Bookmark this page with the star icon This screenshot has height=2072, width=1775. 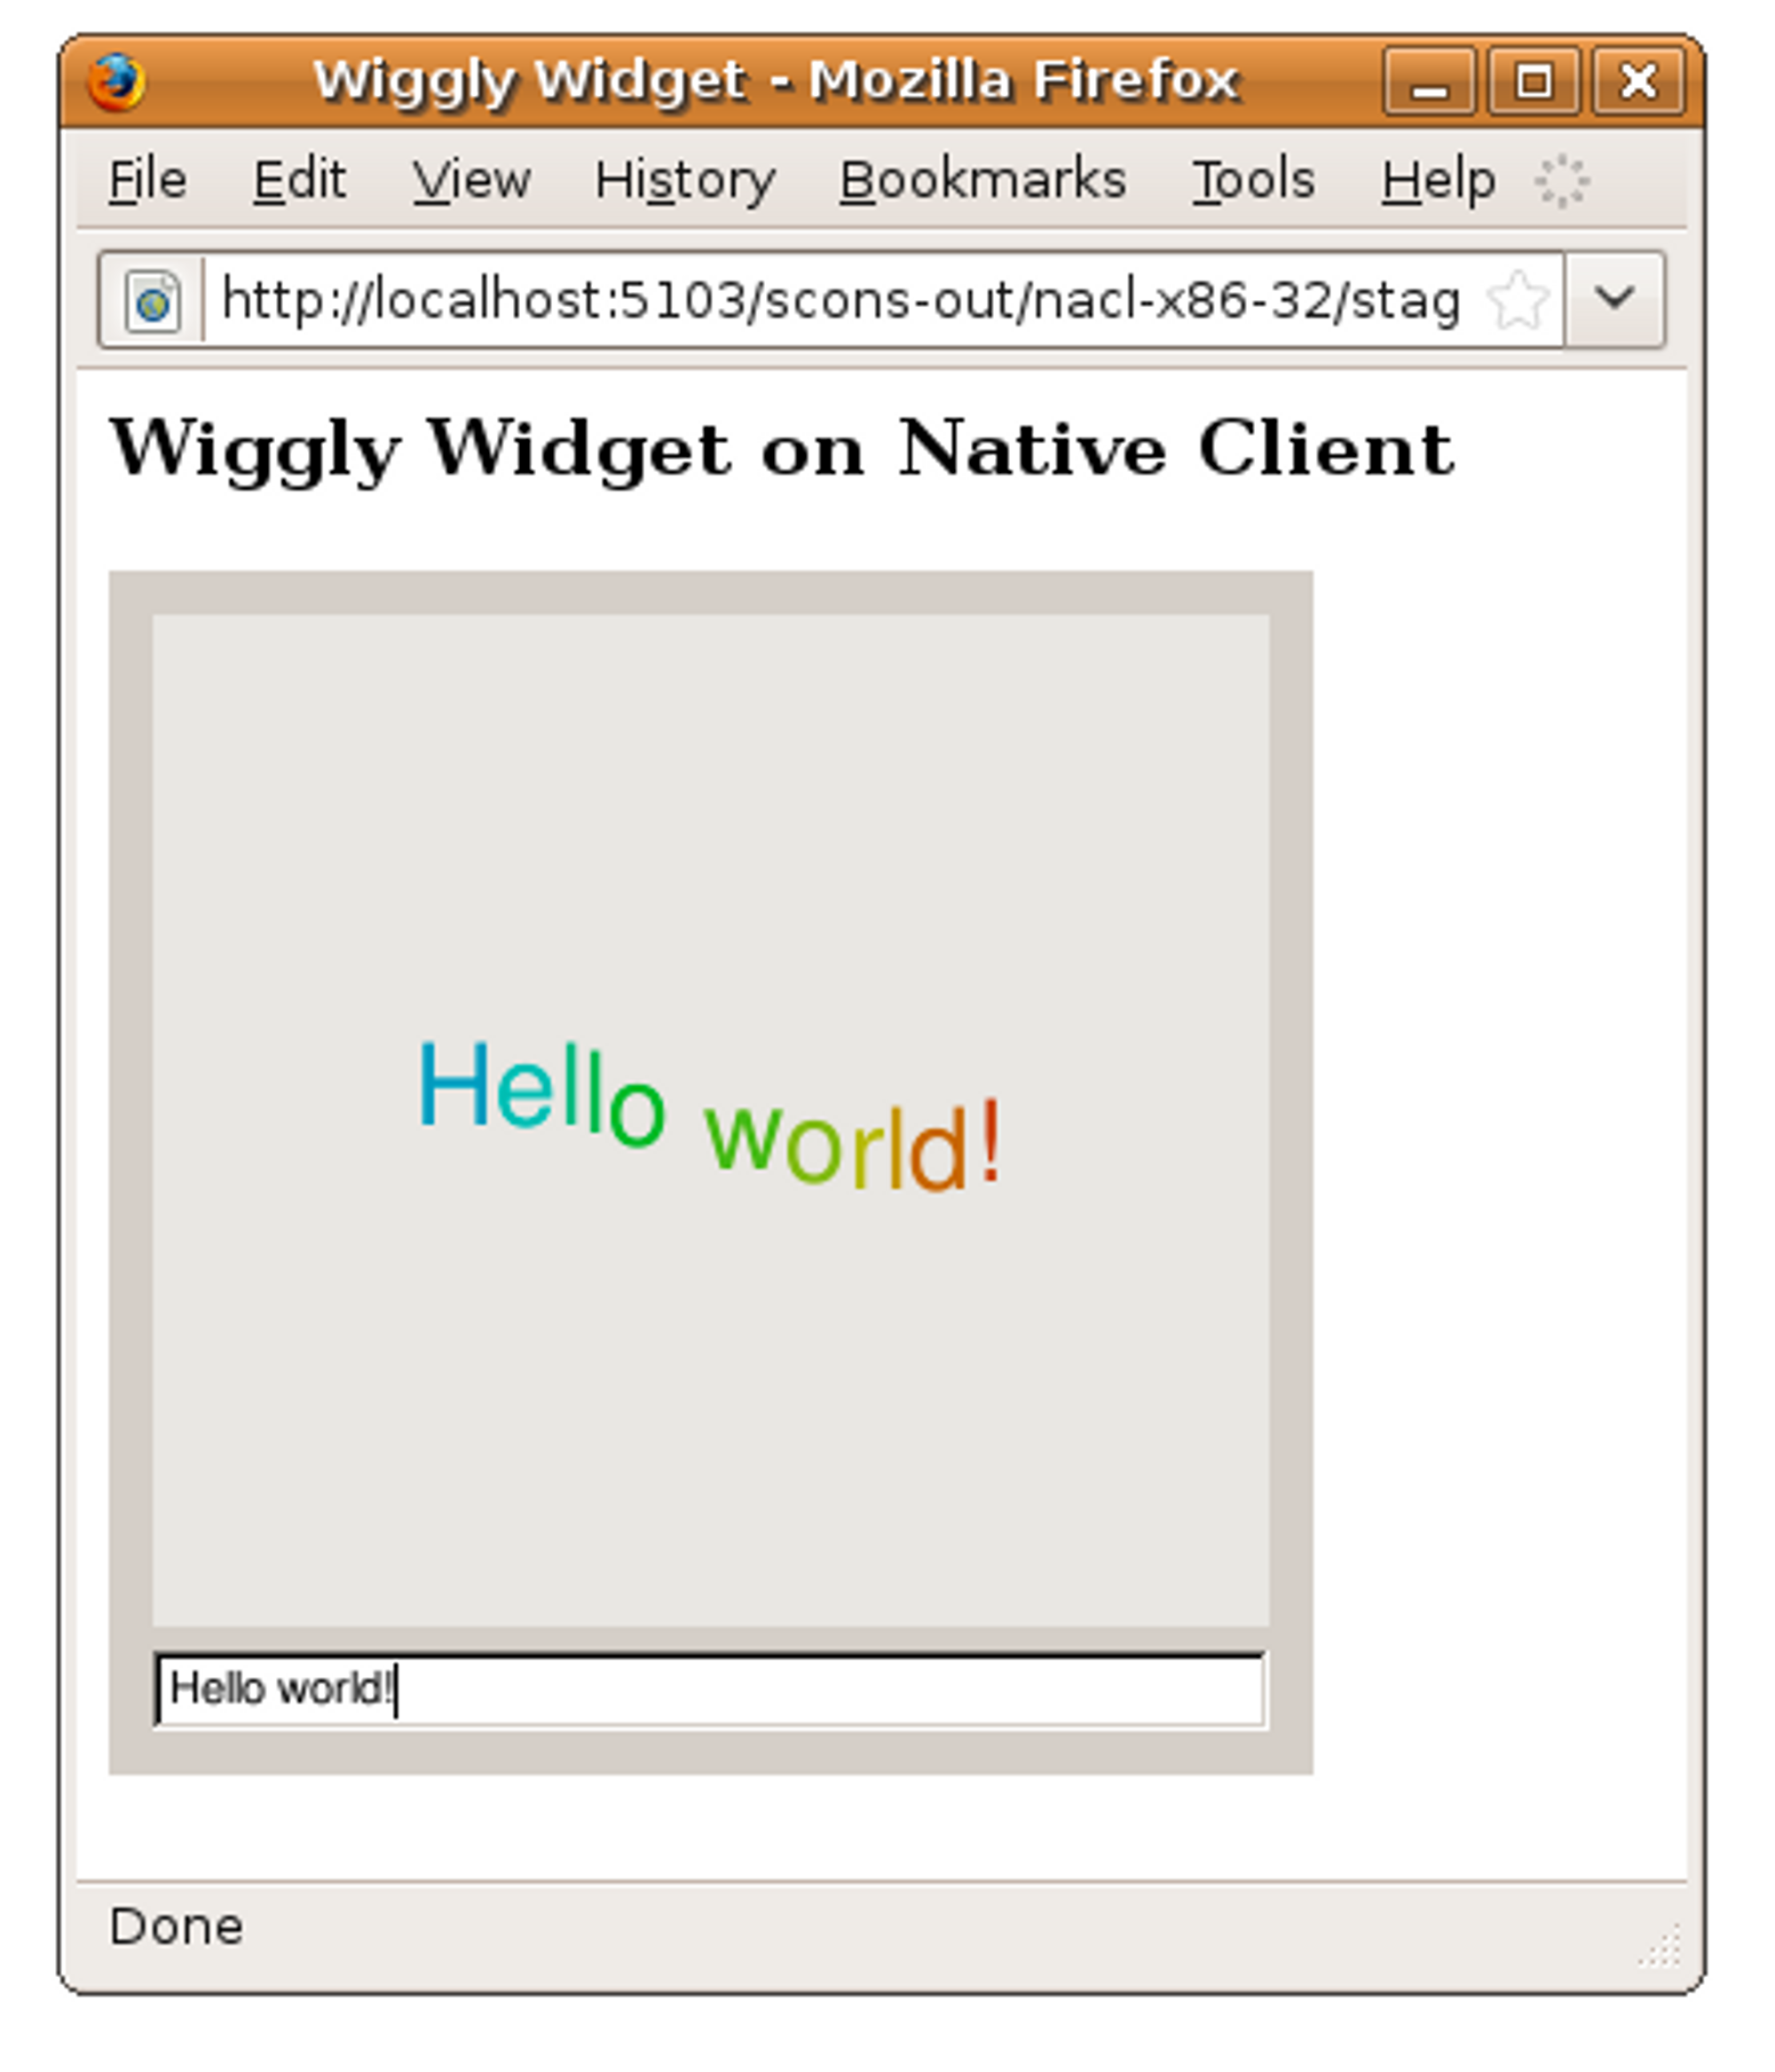coord(1517,300)
